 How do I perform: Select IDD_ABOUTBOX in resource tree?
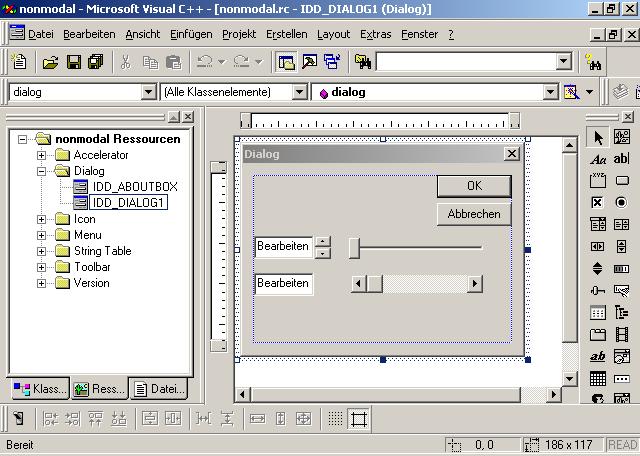[x=135, y=187]
